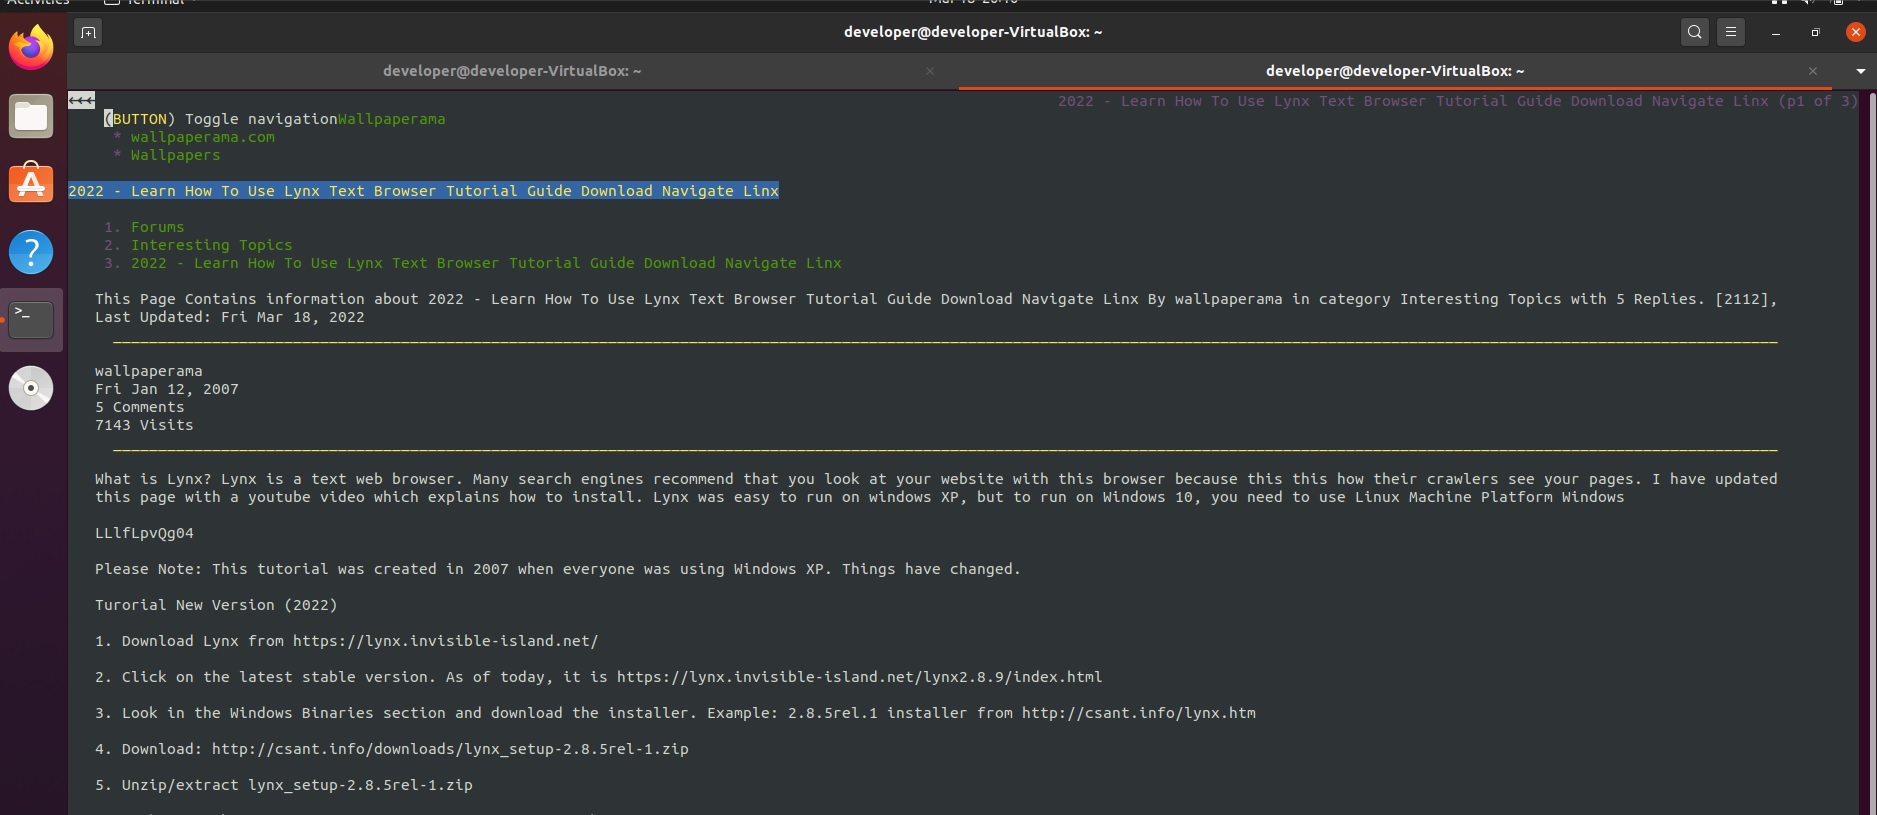Follow the Wallpapers link
This screenshot has height=815, width=1877.
pyautogui.click(x=176, y=155)
